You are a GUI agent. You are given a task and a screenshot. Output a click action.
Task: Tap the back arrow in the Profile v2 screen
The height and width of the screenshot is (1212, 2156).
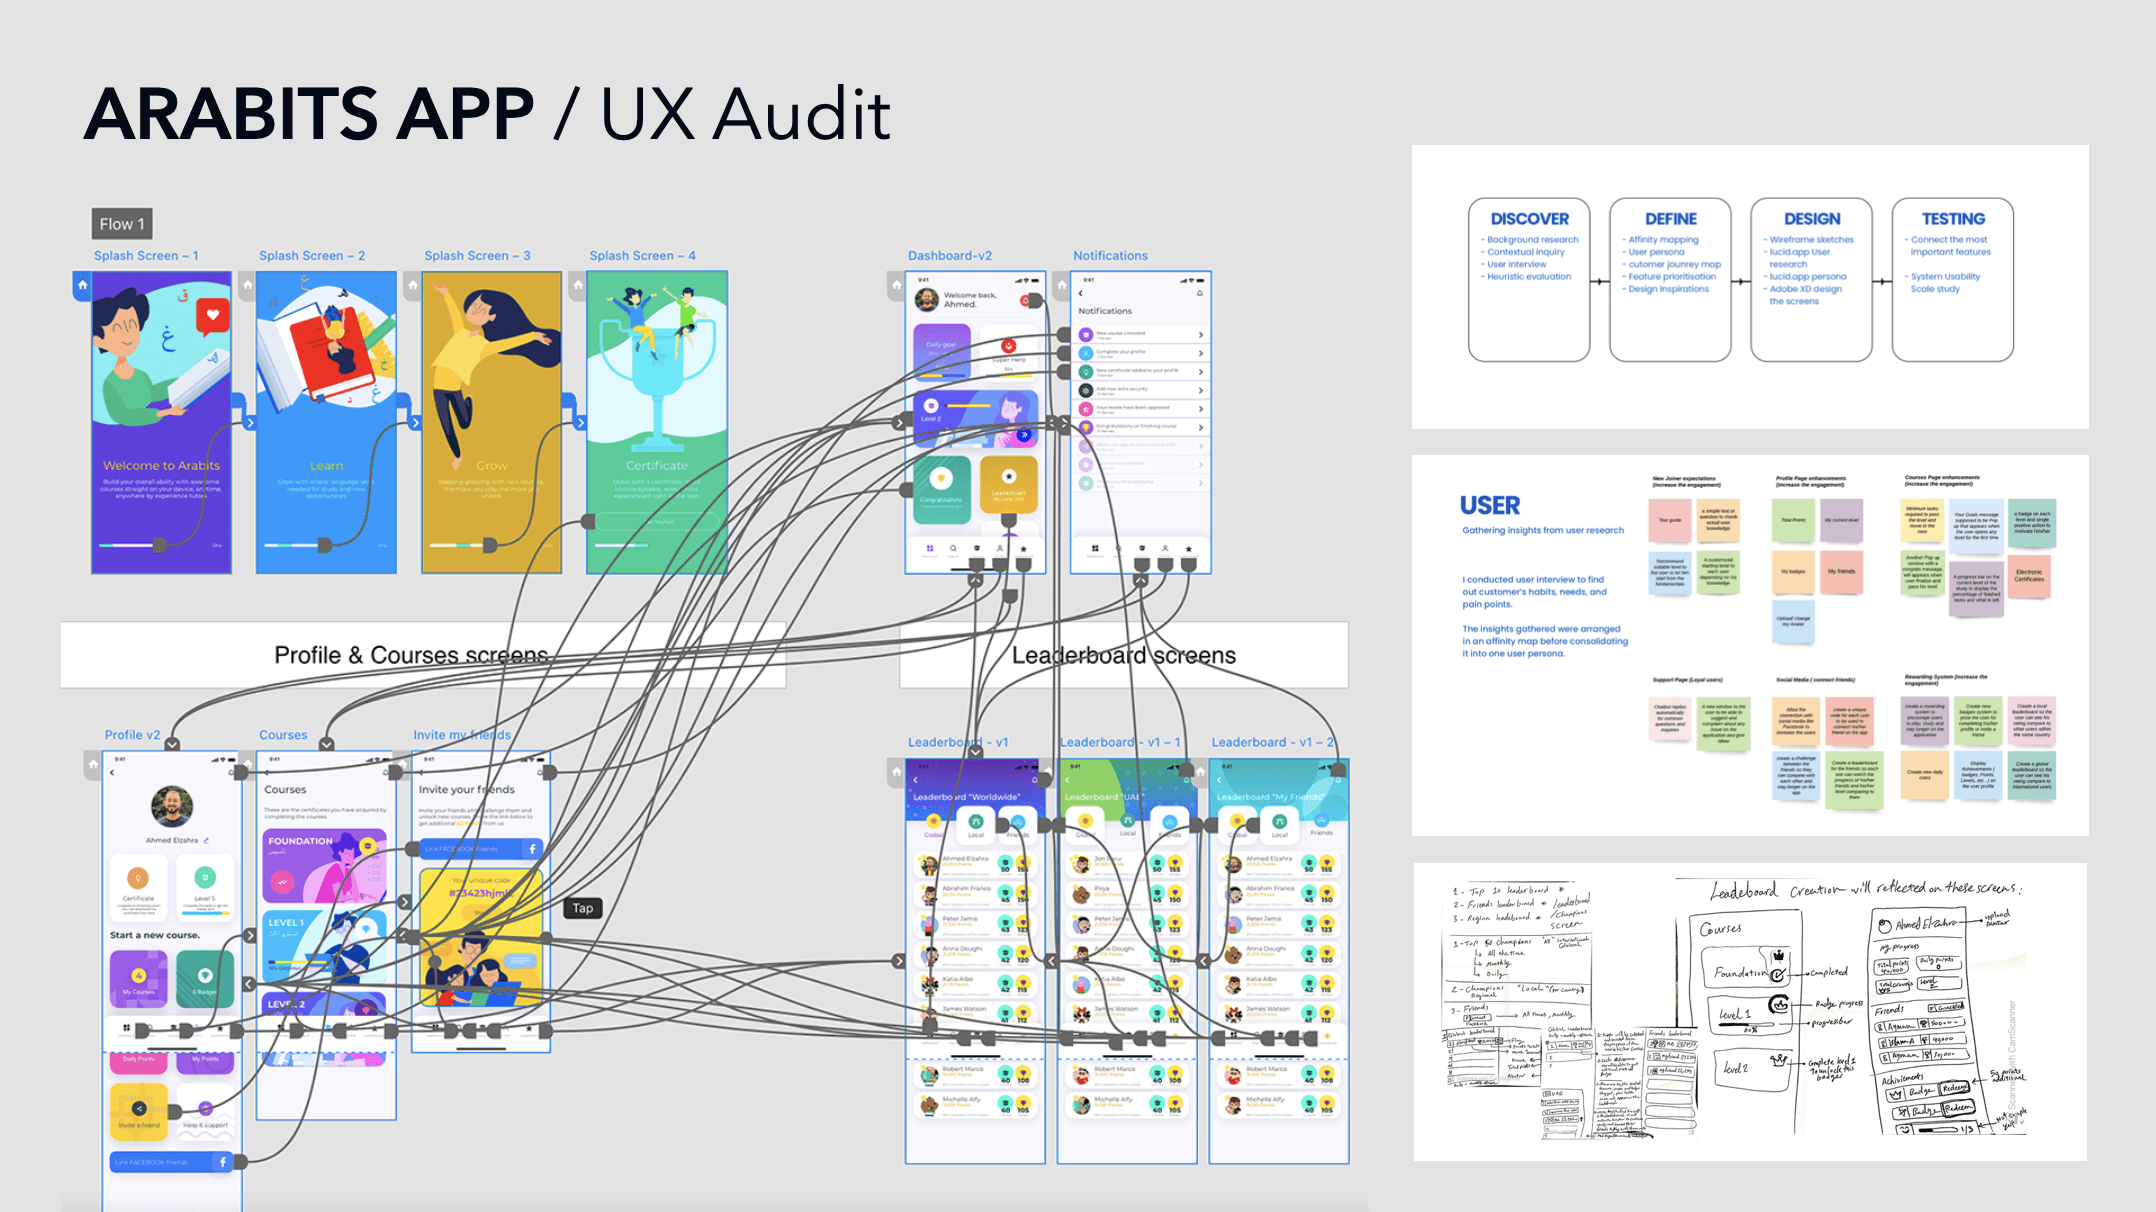pos(113,773)
